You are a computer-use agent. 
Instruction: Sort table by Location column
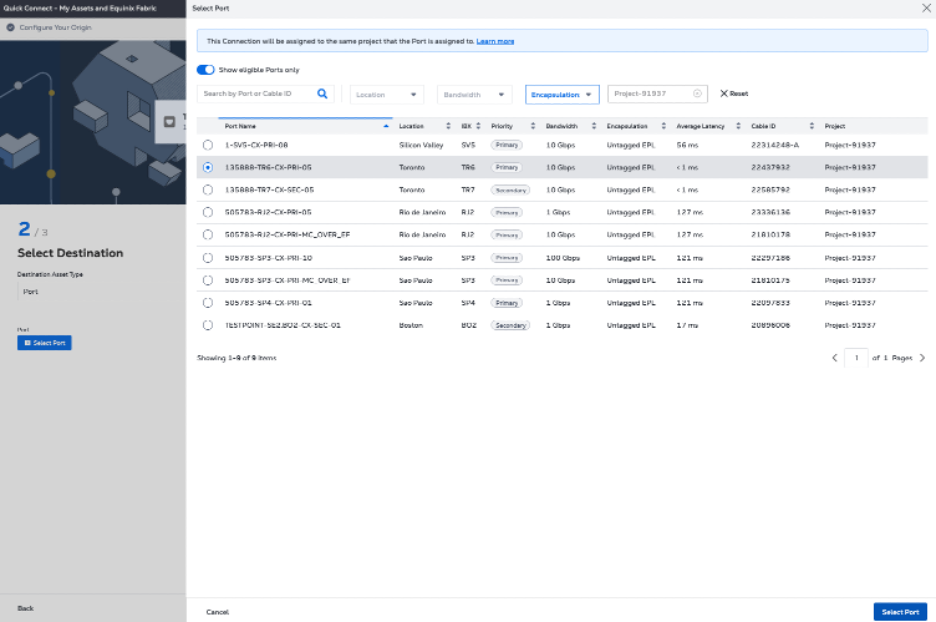(448, 126)
